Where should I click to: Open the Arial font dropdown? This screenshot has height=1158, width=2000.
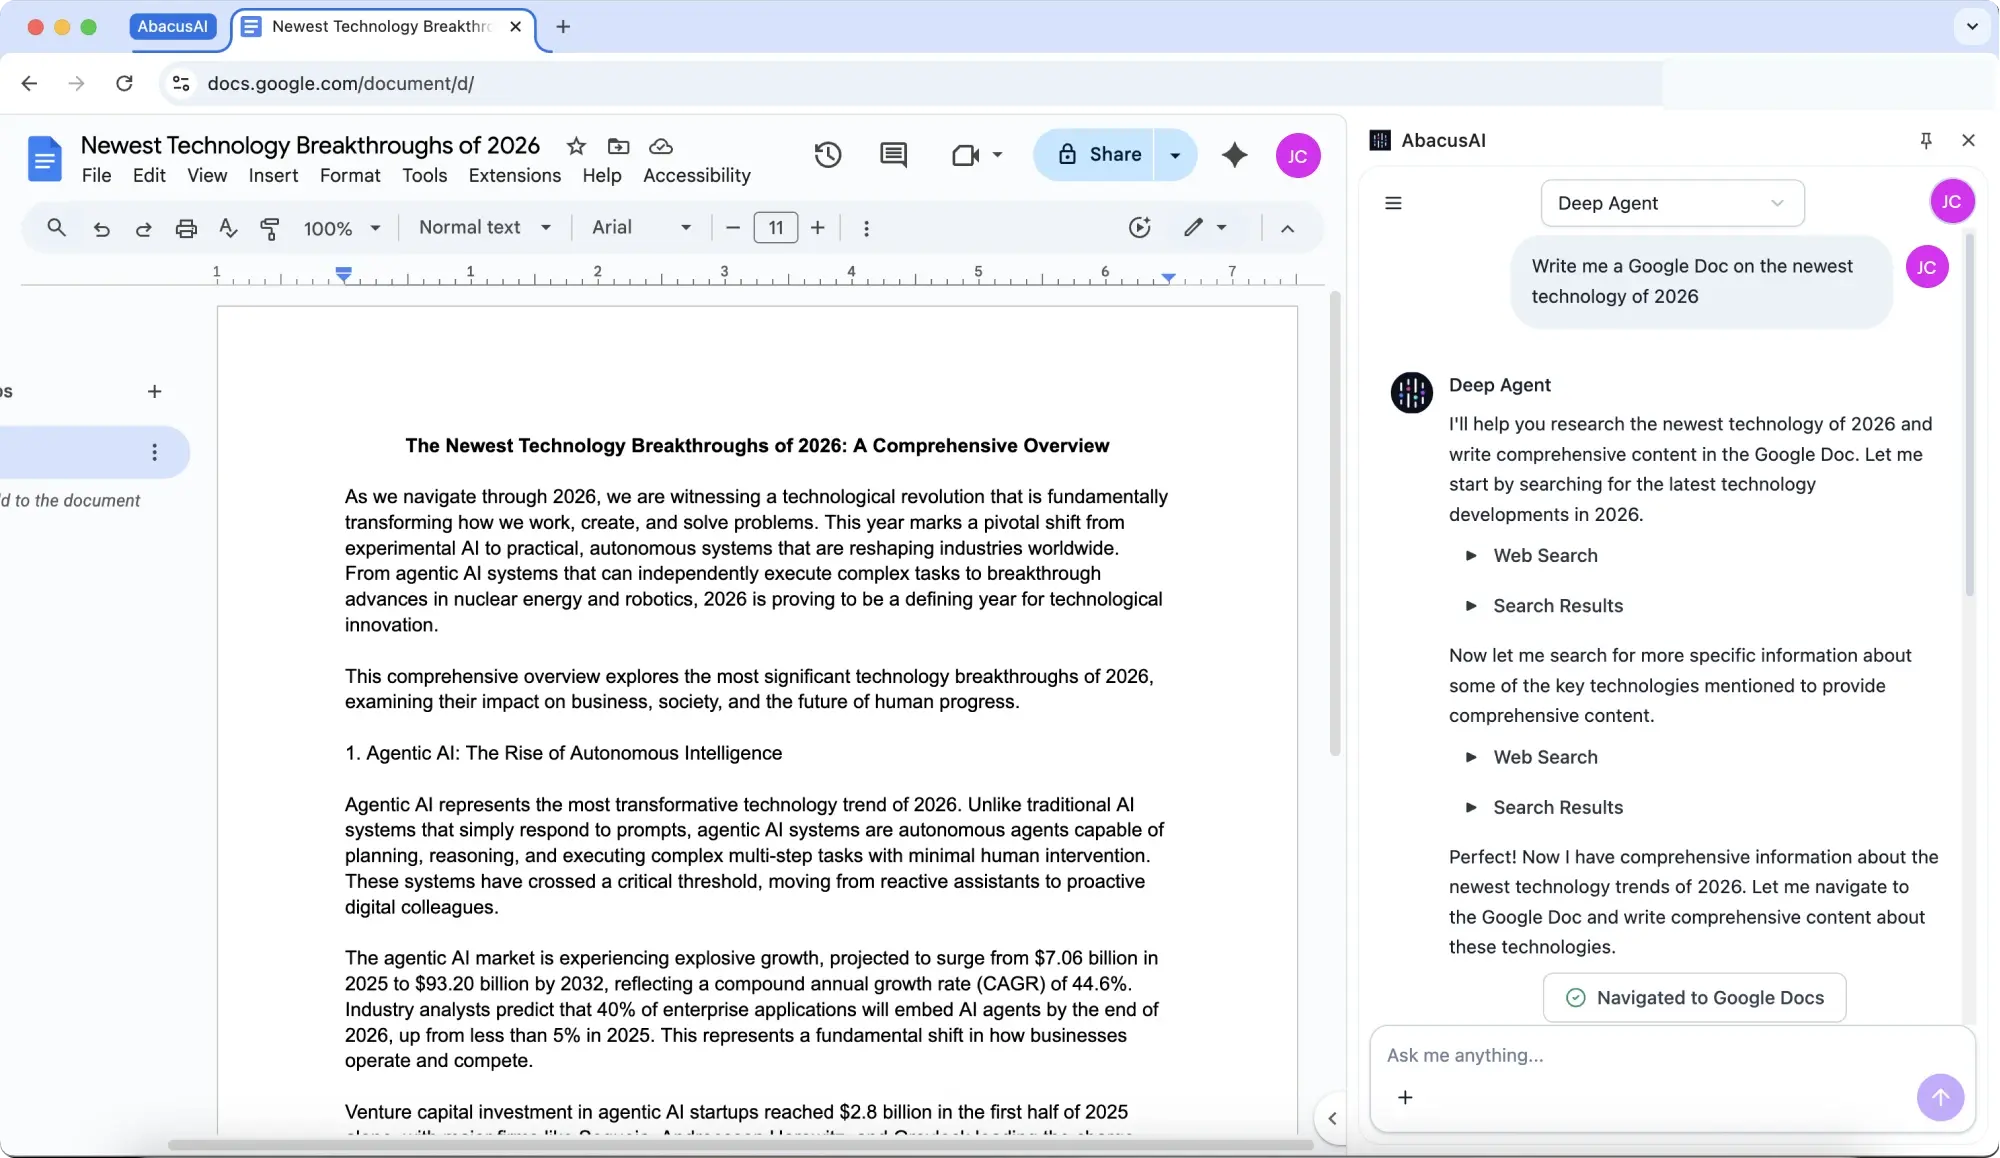click(x=641, y=227)
